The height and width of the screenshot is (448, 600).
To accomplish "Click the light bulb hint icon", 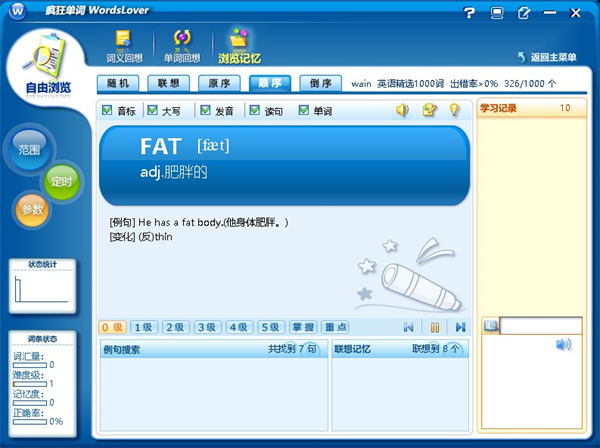I will tap(453, 110).
